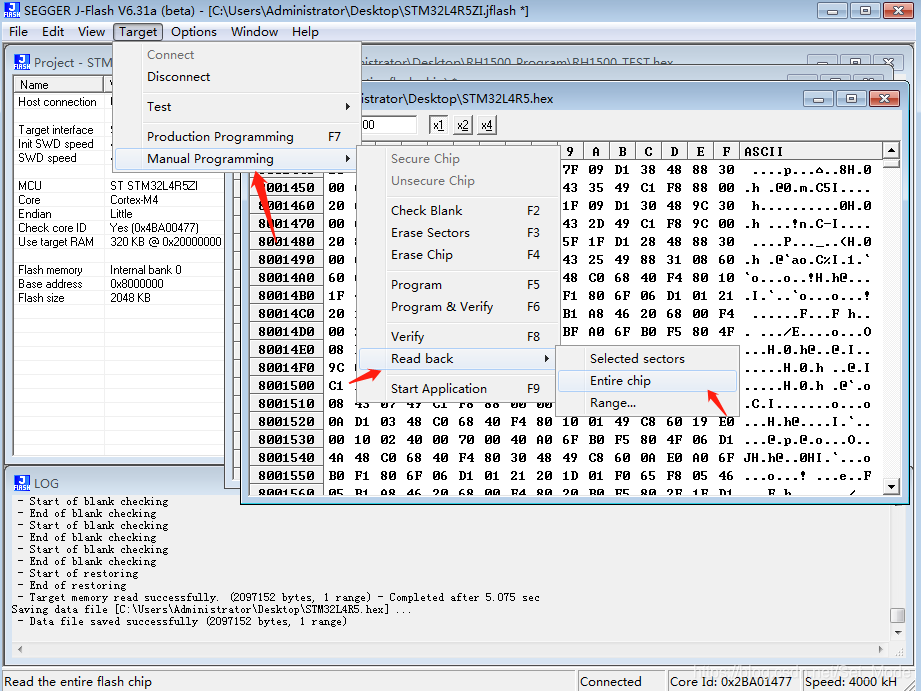Choose Verify (F8) menu entry
The width and height of the screenshot is (921, 691).
pos(459,337)
